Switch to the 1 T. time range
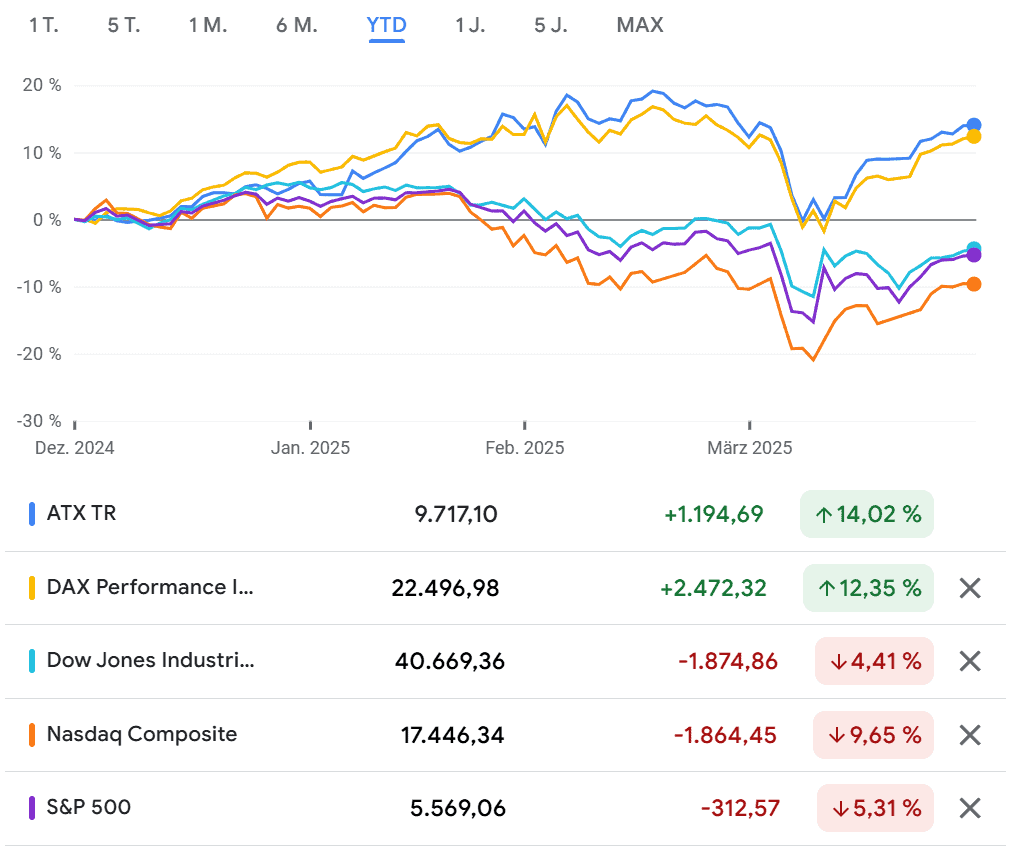1012x856 pixels. (x=44, y=25)
